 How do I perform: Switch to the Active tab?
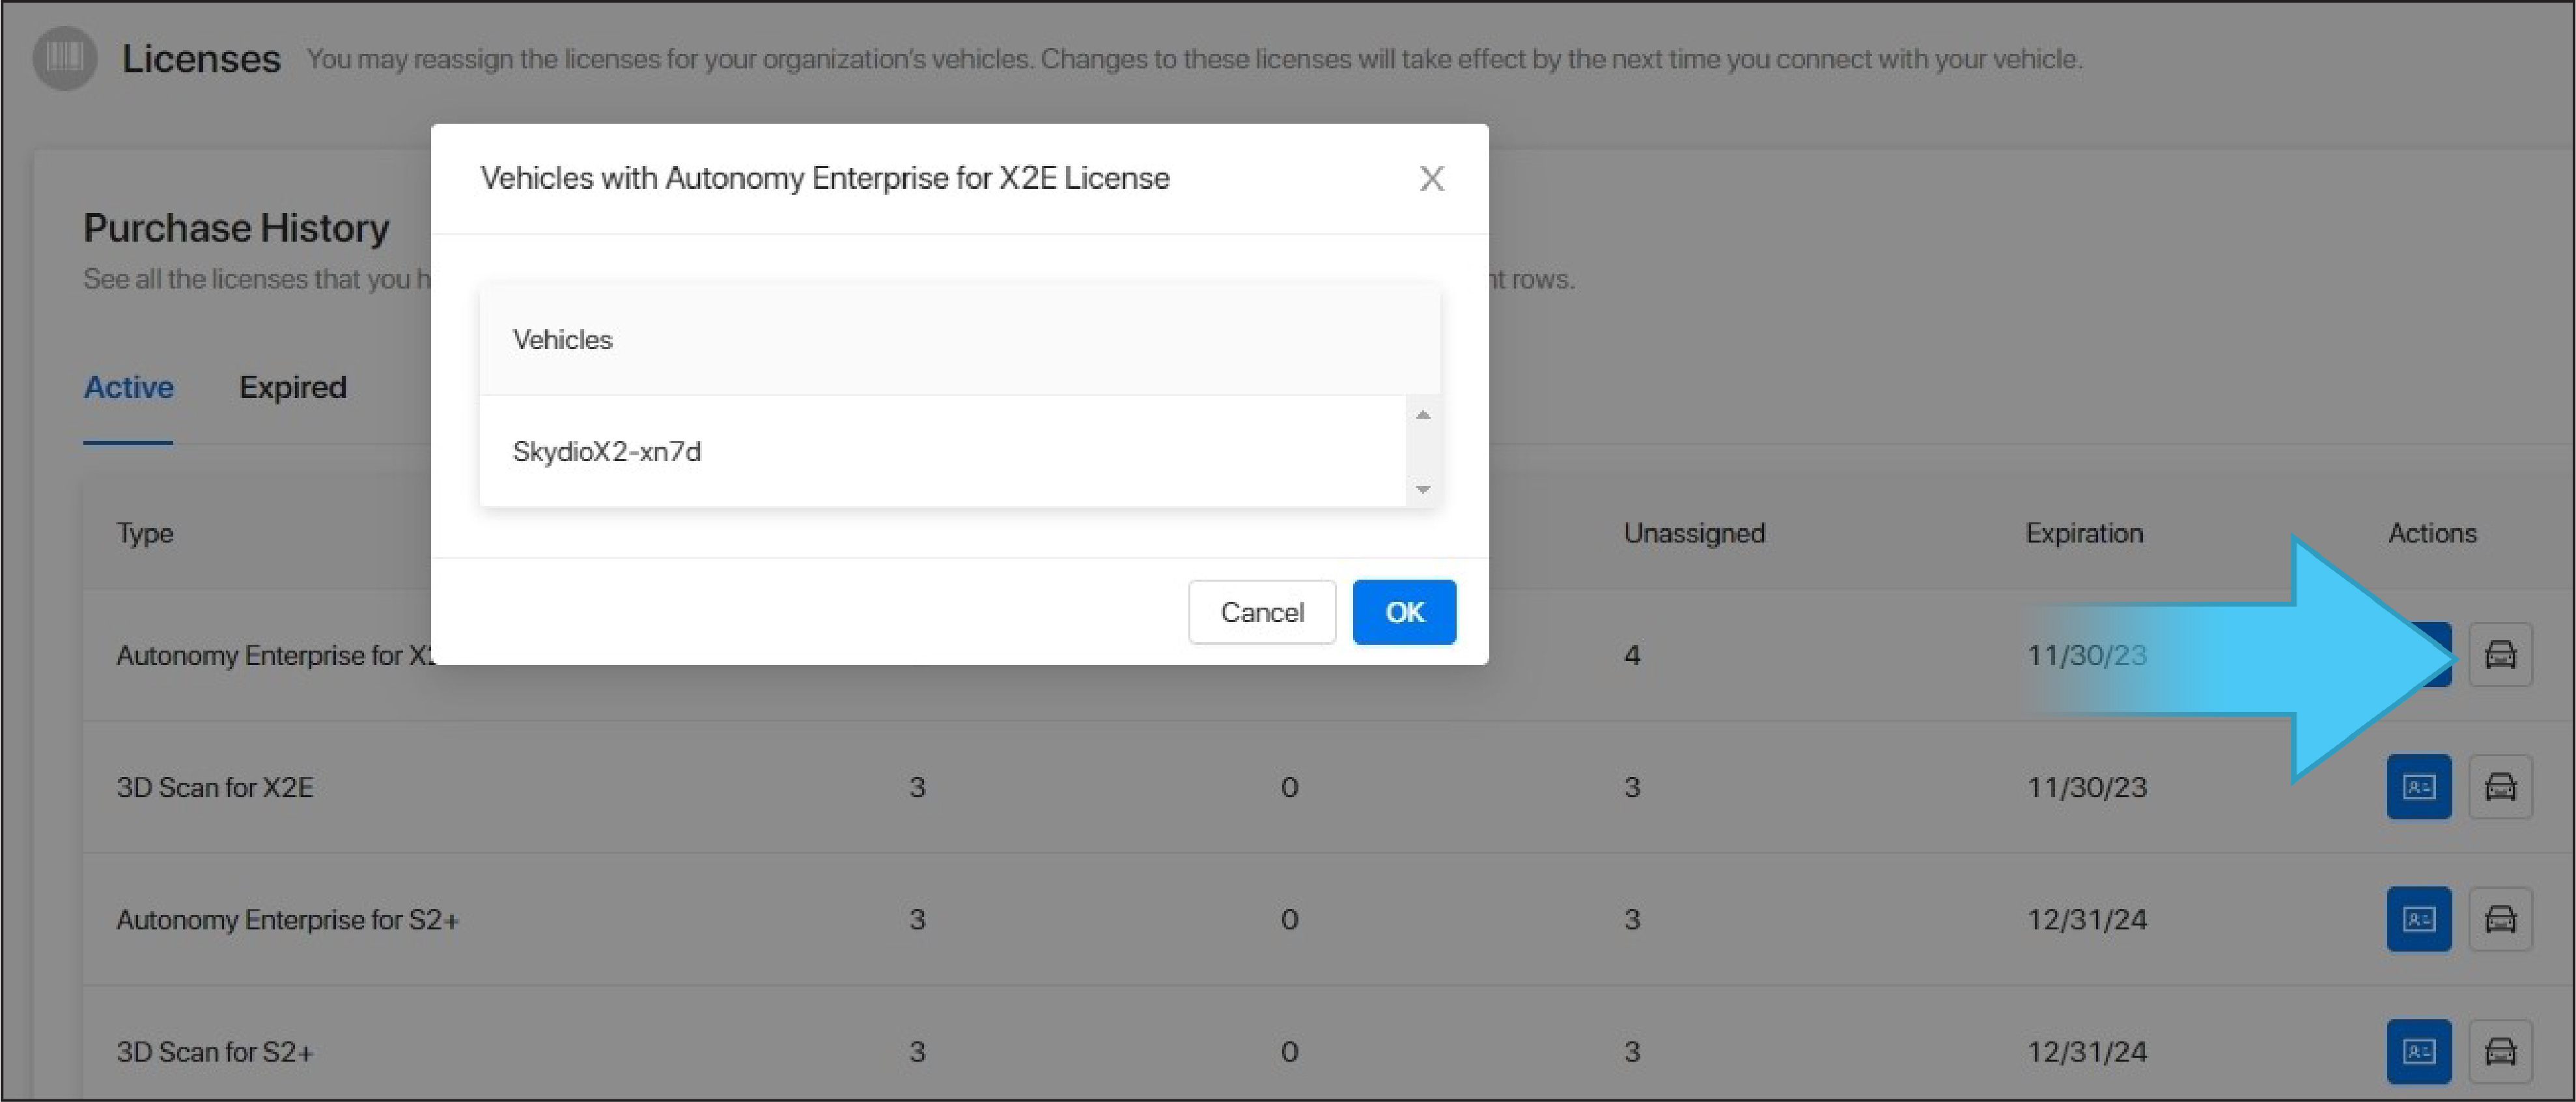[x=129, y=388]
